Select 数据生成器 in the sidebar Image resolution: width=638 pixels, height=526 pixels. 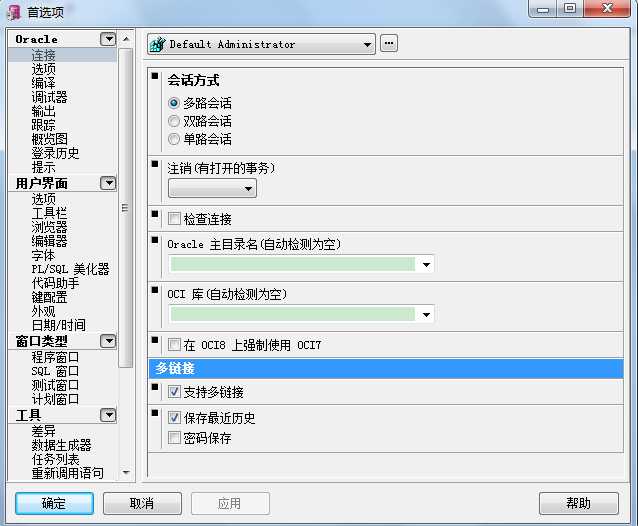tap(61, 445)
